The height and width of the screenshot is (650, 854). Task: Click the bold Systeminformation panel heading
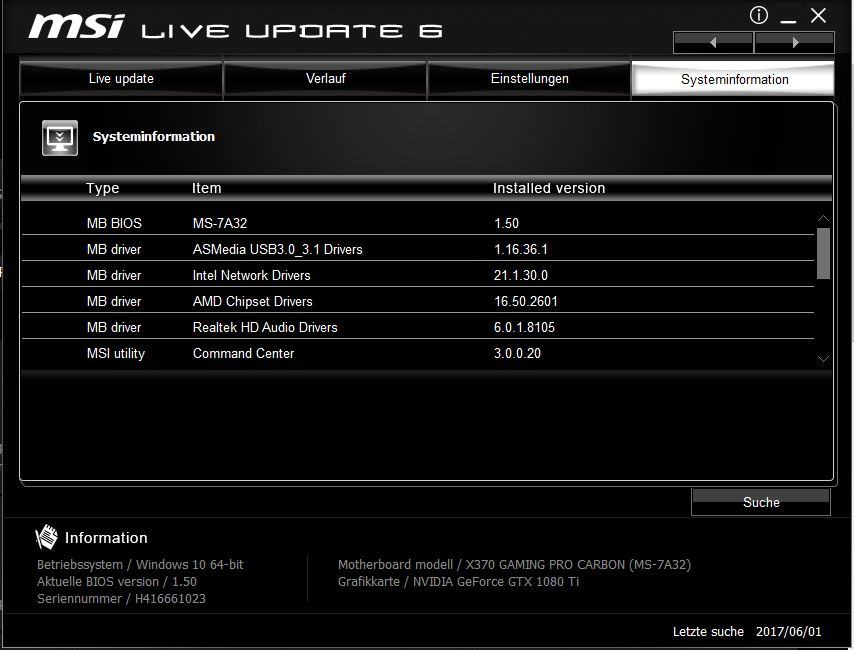point(154,136)
